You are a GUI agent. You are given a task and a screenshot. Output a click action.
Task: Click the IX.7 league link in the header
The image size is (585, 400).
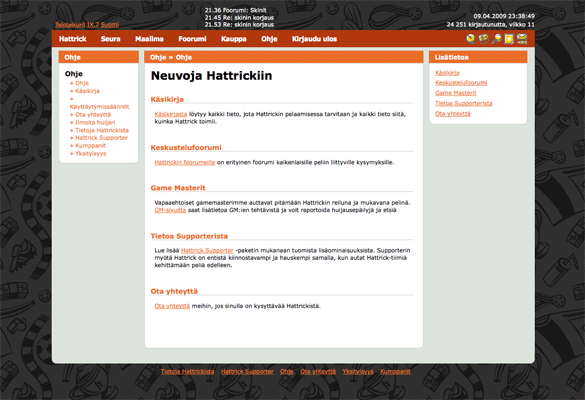(x=93, y=25)
